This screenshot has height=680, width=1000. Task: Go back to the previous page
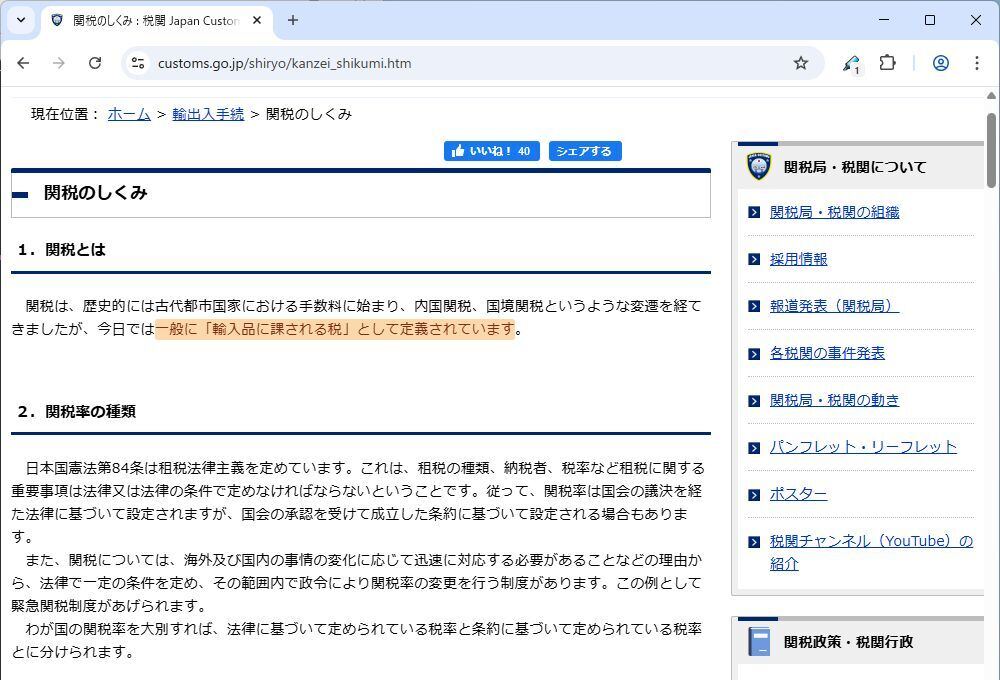click(x=24, y=63)
